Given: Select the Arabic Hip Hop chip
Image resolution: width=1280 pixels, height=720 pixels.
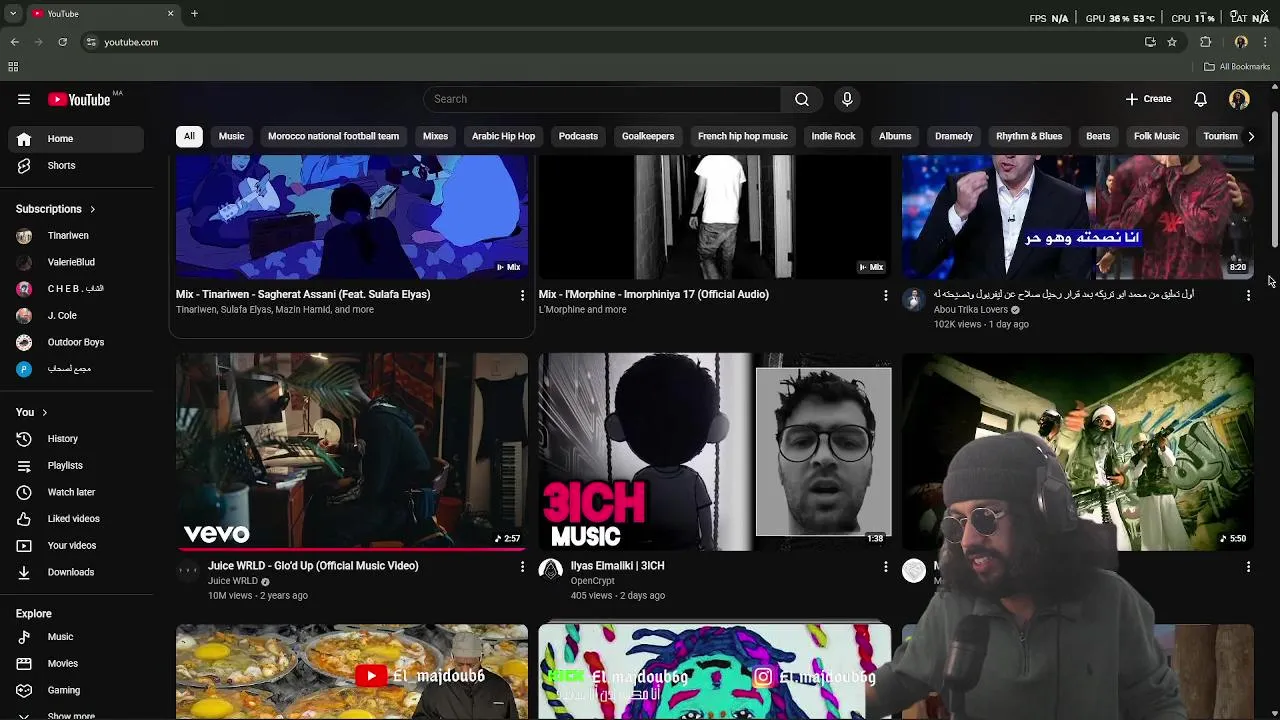Looking at the screenshot, I should (503, 136).
